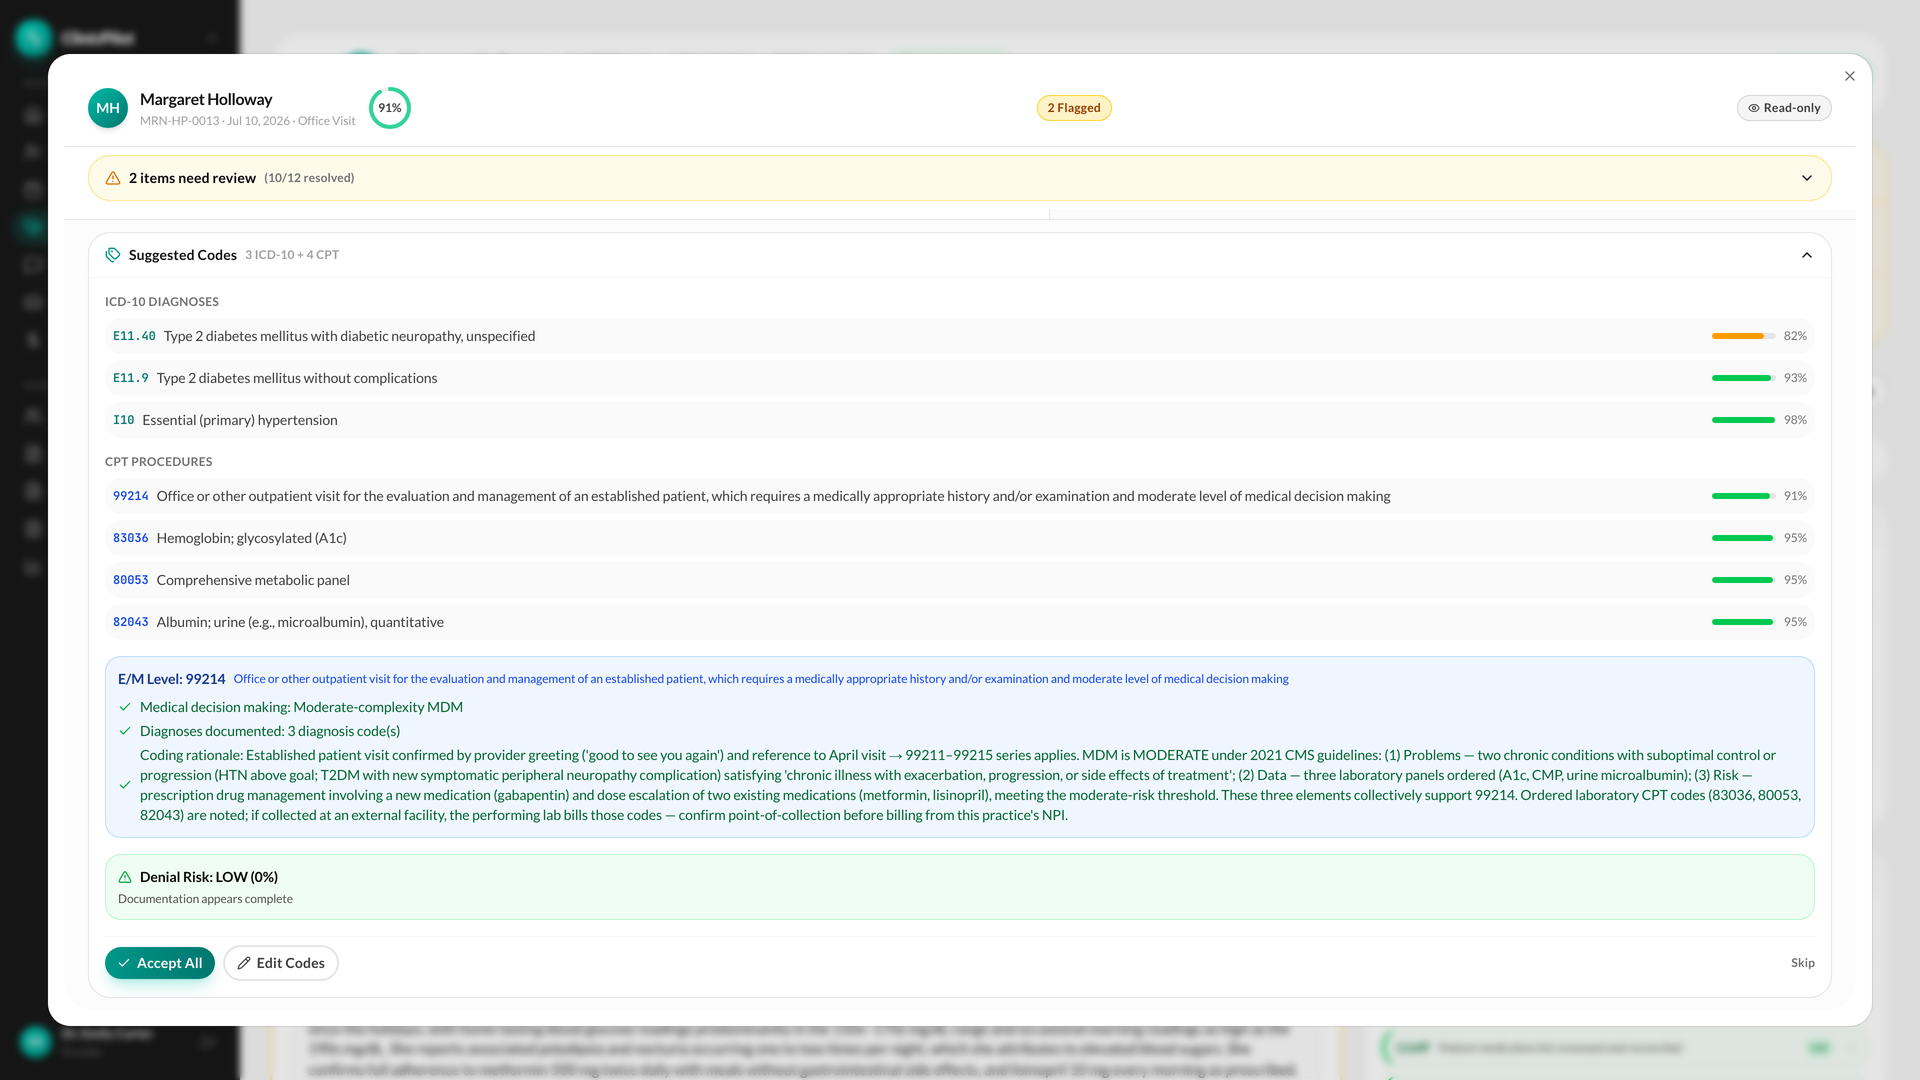Select the E11.9 diabetes without complications code

(960, 378)
